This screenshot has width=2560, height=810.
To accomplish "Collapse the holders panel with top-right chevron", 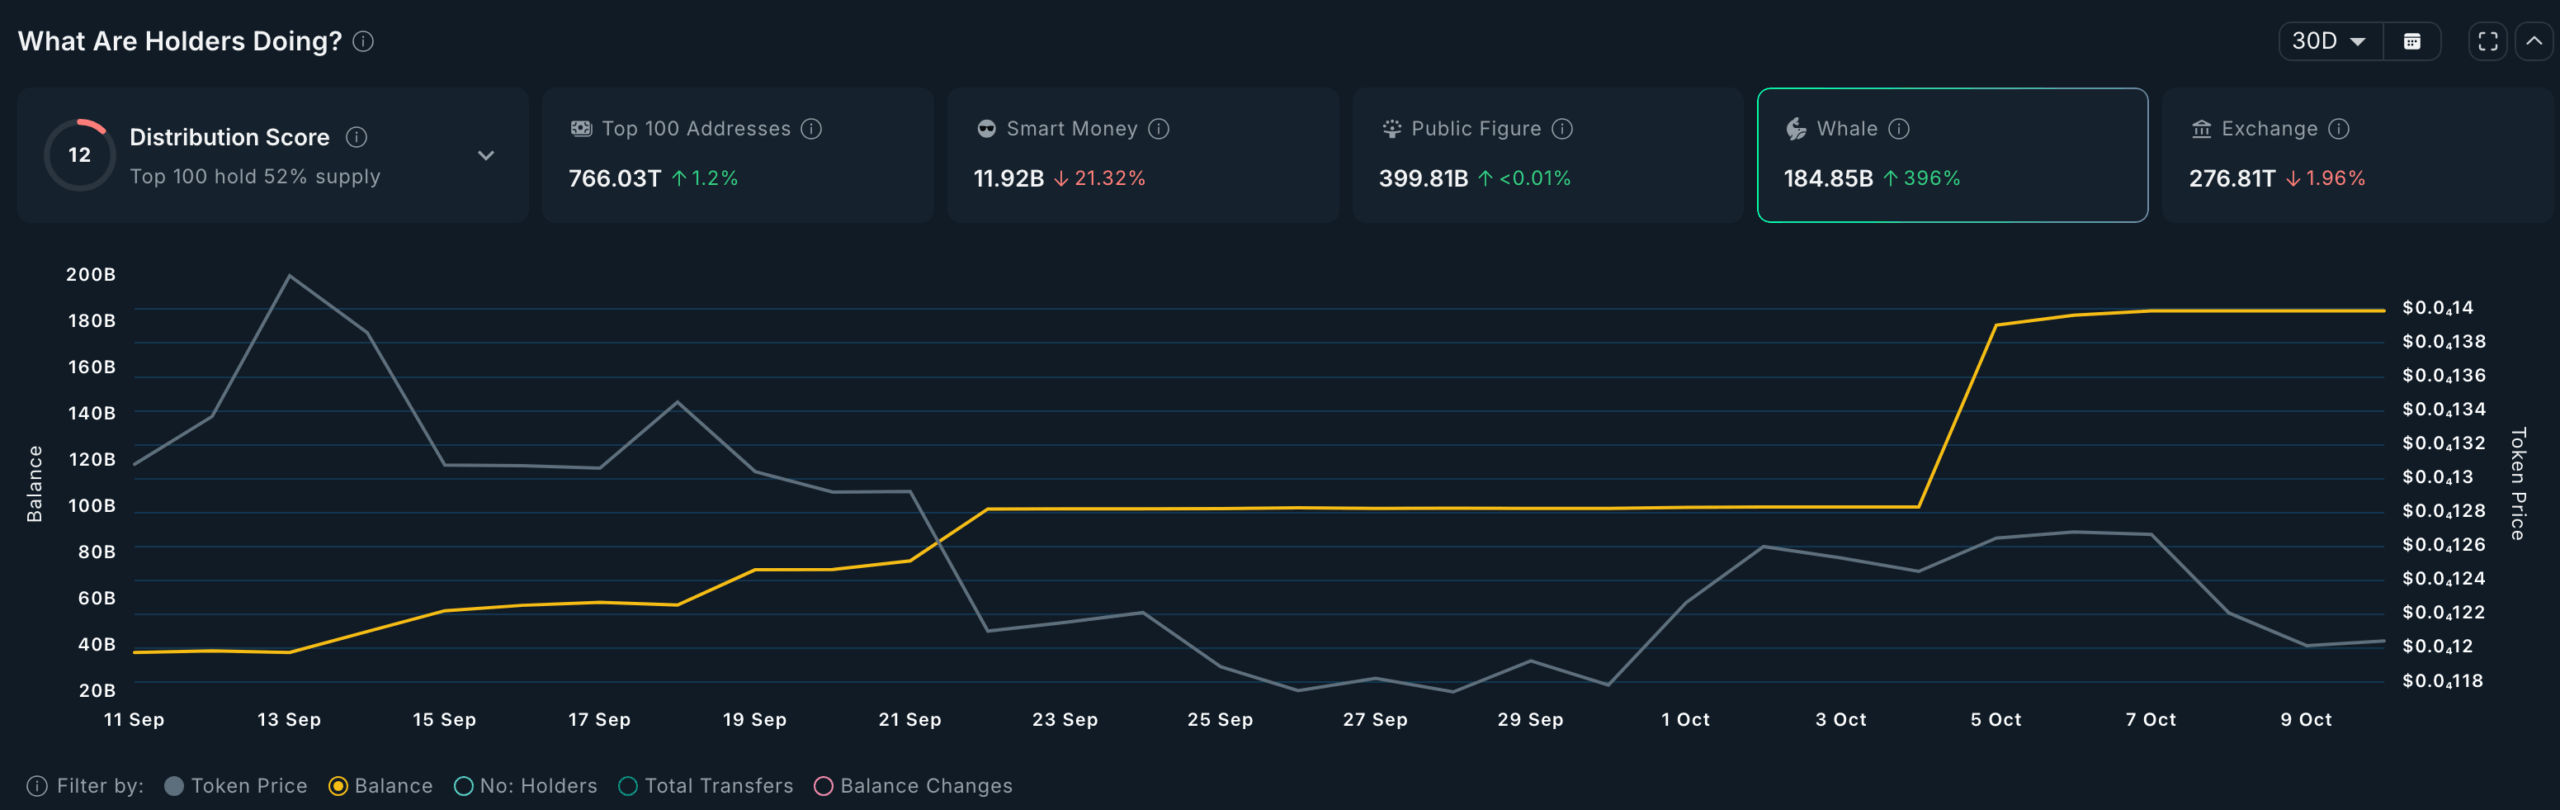I will pyautogui.click(x=2534, y=41).
